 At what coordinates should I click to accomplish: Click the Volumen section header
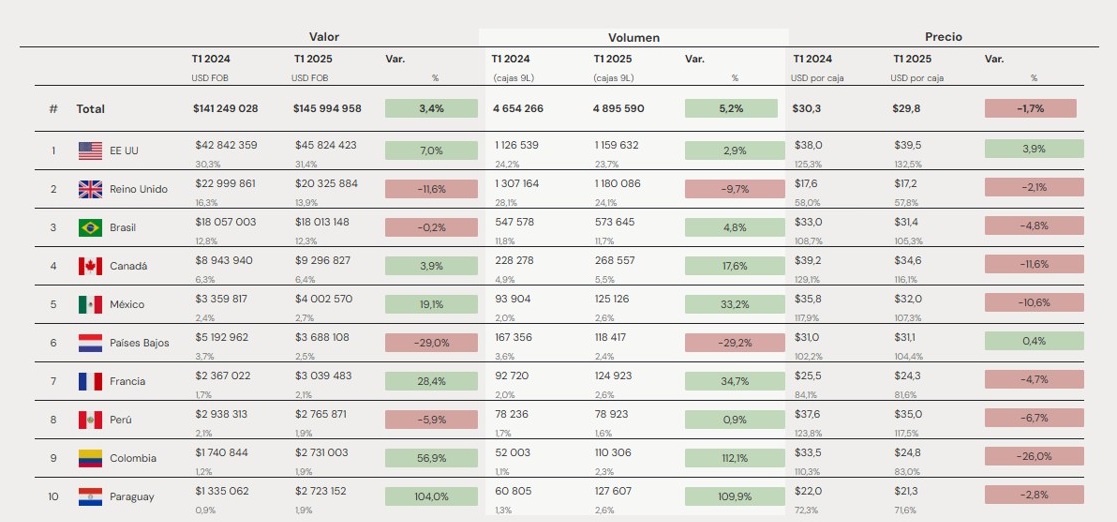tap(633, 38)
